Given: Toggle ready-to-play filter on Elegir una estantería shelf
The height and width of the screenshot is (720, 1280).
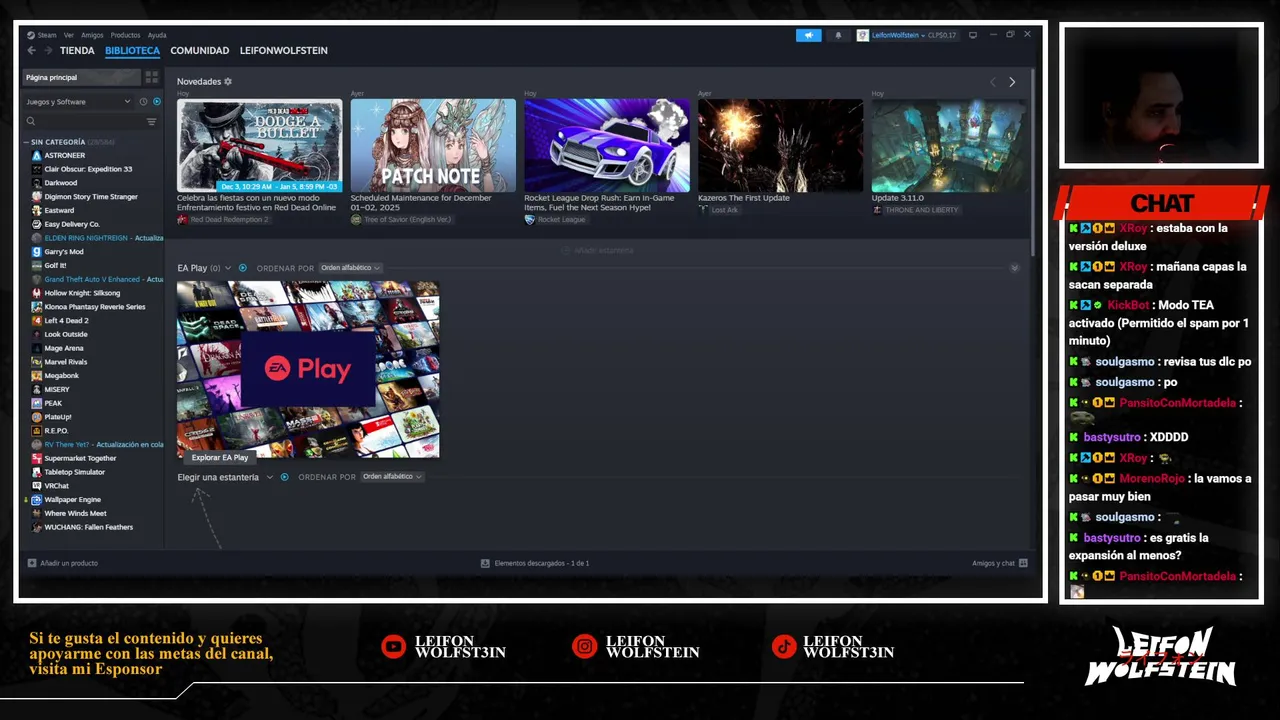Looking at the screenshot, I should pyautogui.click(x=284, y=477).
